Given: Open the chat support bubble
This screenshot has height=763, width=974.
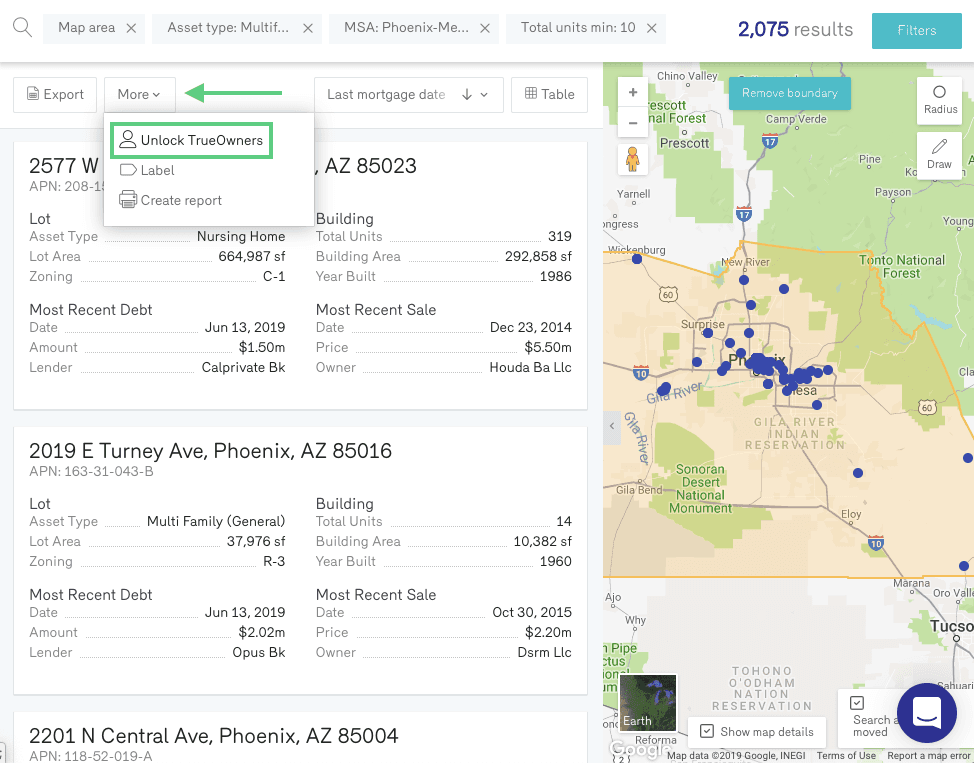Looking at the screenshot, I should click(926, 714).
